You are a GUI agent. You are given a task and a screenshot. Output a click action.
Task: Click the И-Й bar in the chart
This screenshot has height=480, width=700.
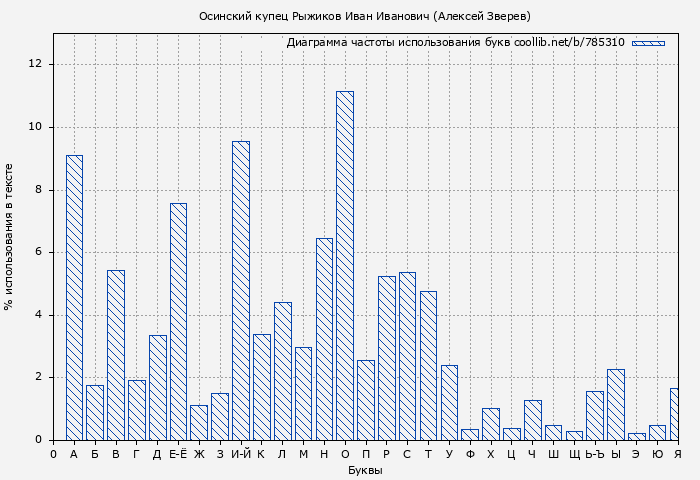[x=240, y=291]
